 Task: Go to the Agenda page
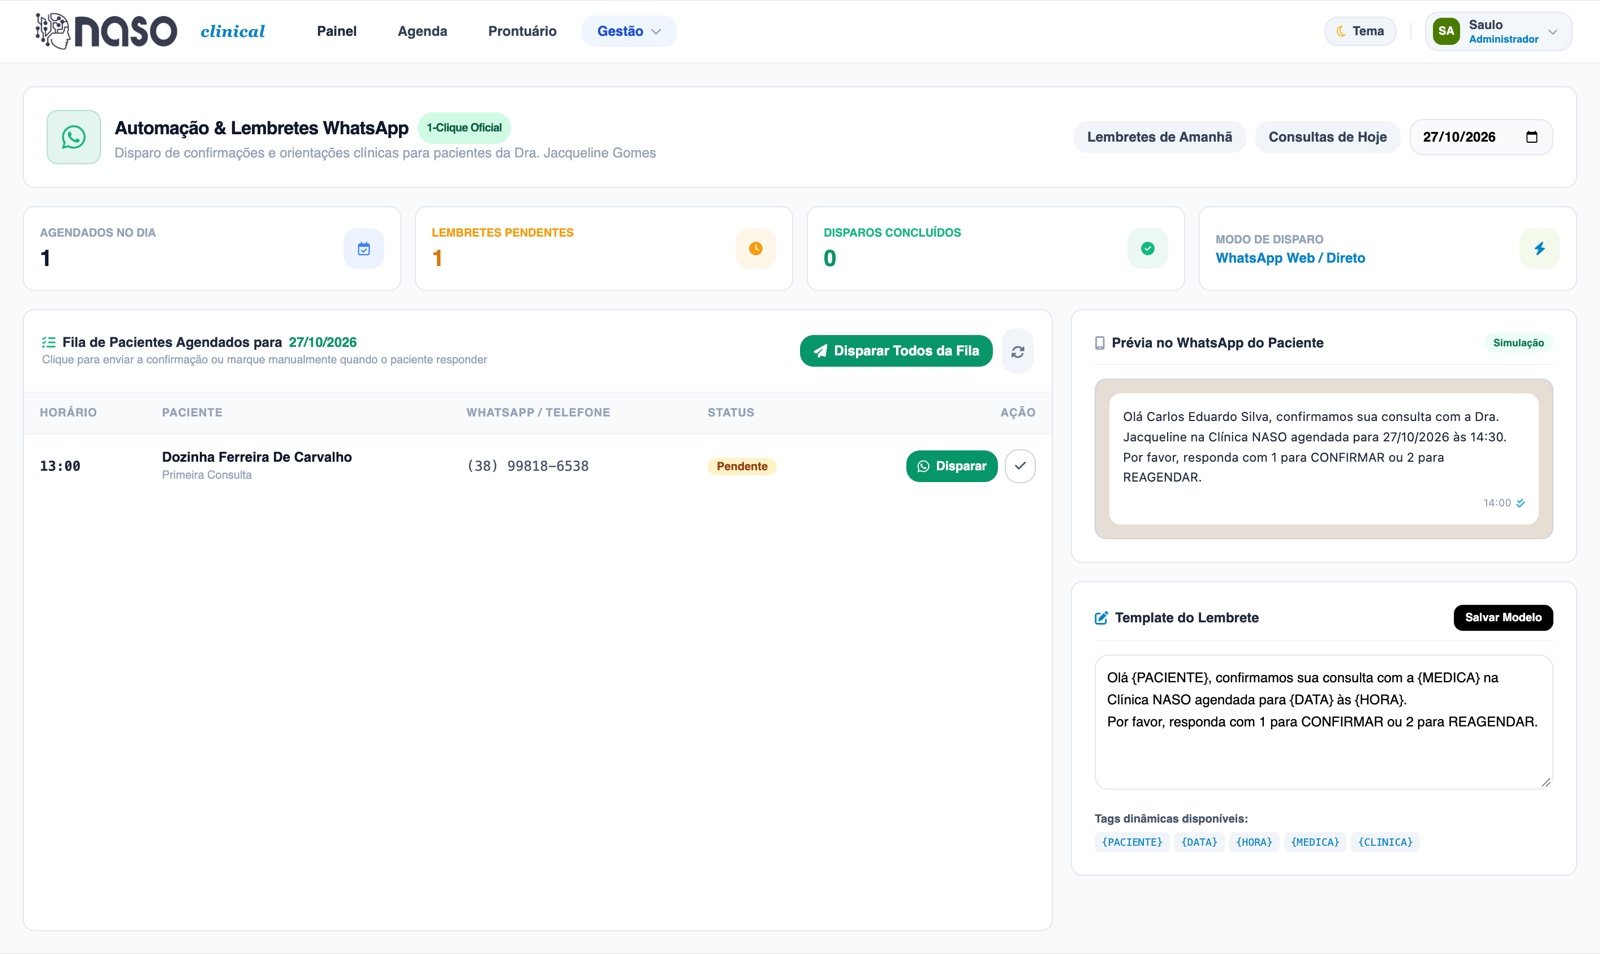point(422,31)
